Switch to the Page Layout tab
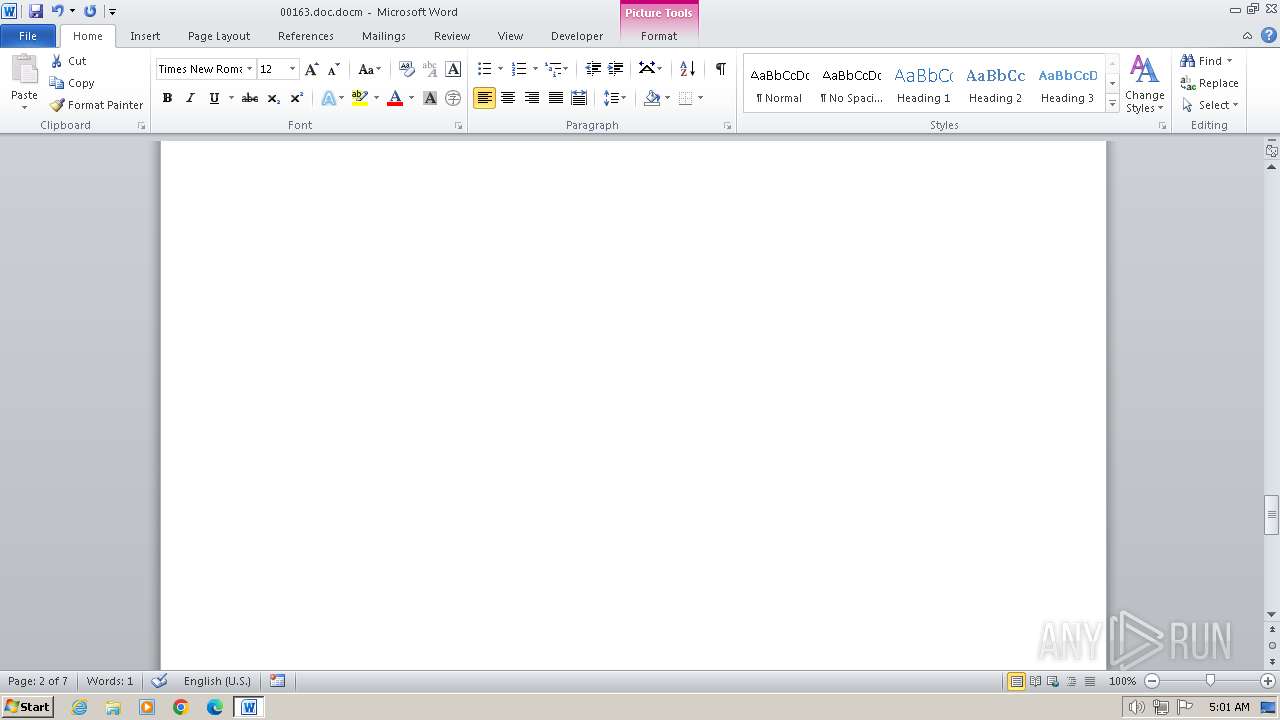 pos(219,36)
